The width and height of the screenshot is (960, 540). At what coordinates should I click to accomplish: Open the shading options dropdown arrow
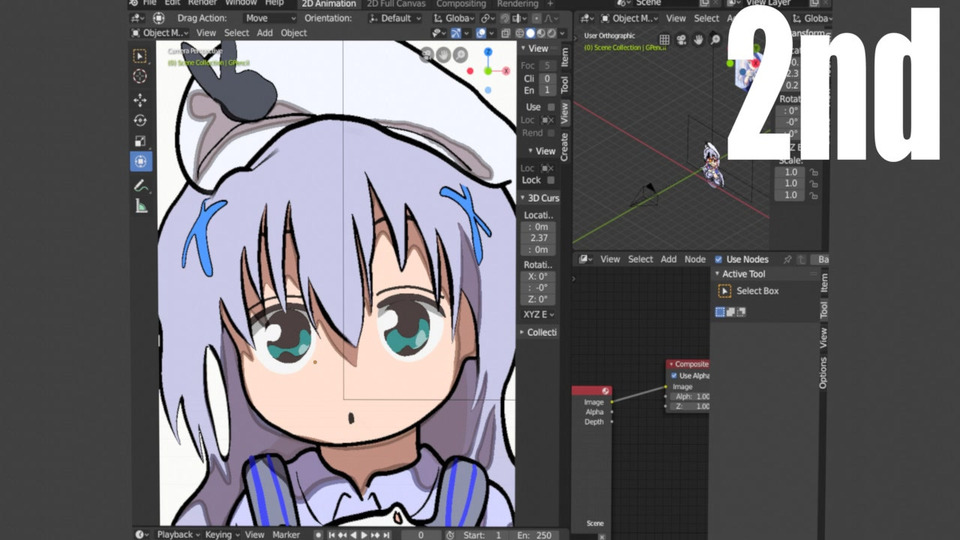point(562,33)
